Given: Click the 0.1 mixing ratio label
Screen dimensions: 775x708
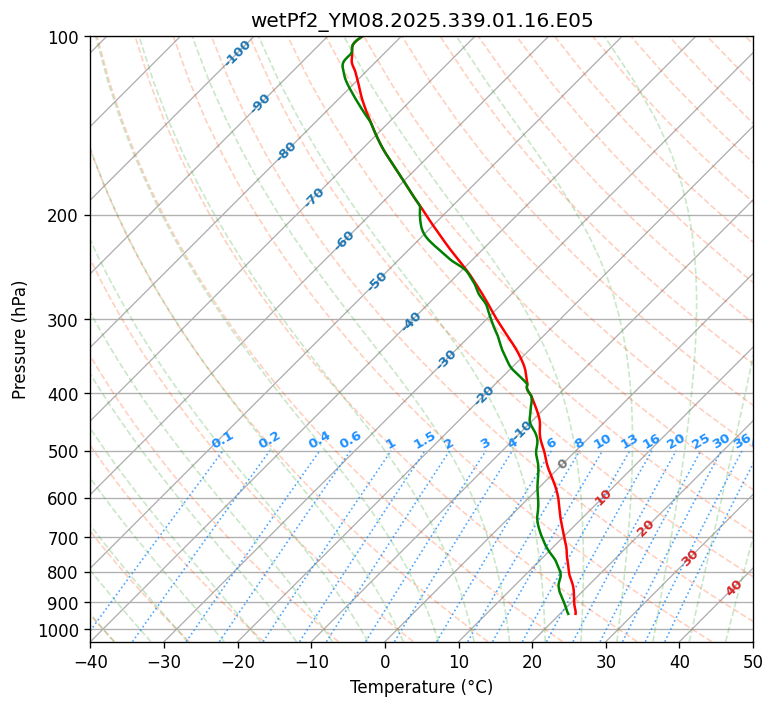Looking at the screenshot, I should [x=222, y=440].
